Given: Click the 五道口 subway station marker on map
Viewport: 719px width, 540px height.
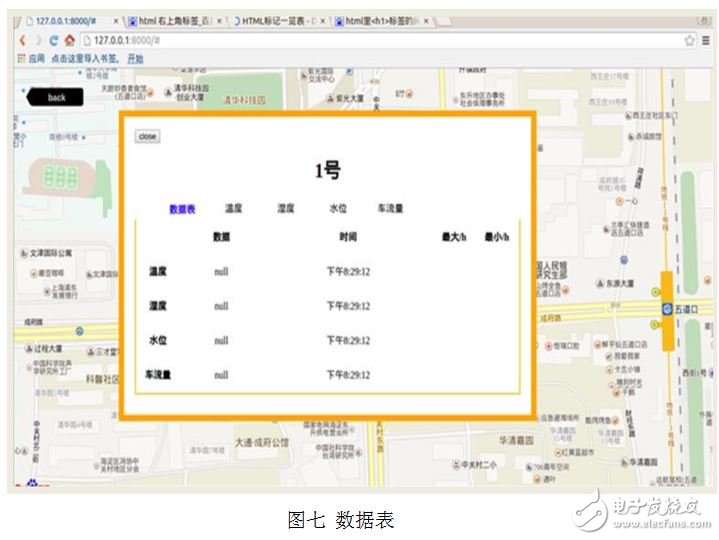Looking at the screenshot, I should (667, 311).
